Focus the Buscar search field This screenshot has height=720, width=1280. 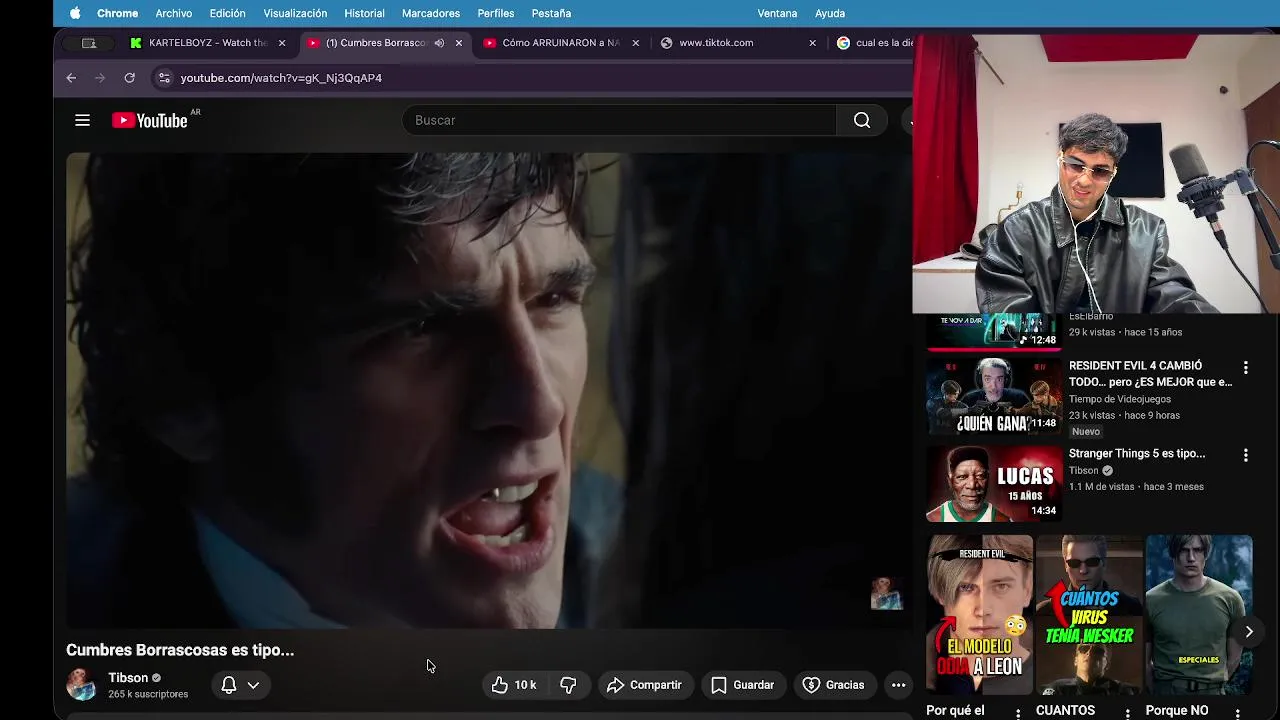(x=619, y=120)
